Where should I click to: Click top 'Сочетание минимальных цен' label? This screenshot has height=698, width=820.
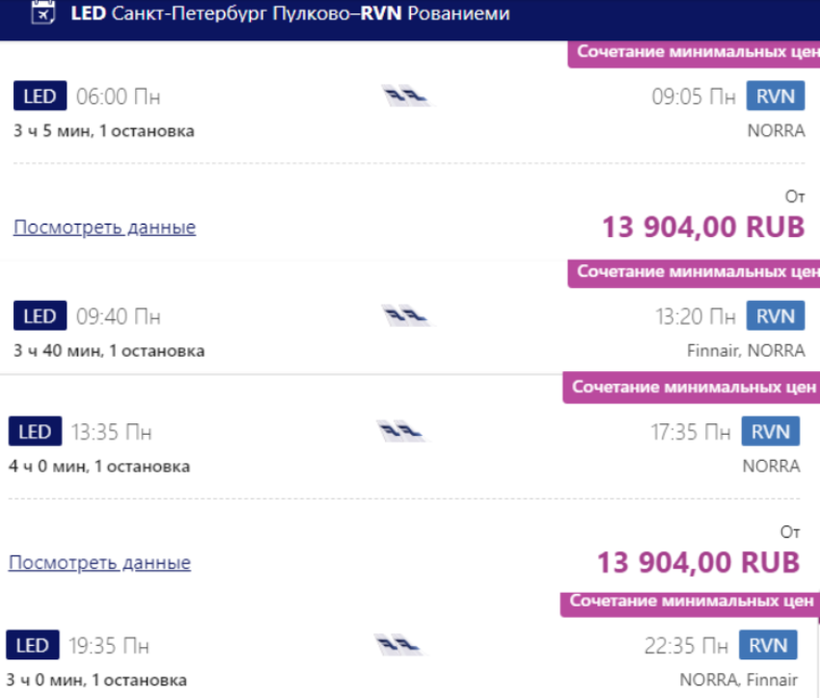[x=695, y=51]
